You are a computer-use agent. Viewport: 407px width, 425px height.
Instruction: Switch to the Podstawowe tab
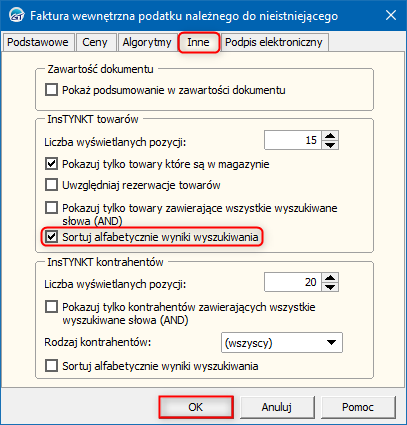(38, 42)
